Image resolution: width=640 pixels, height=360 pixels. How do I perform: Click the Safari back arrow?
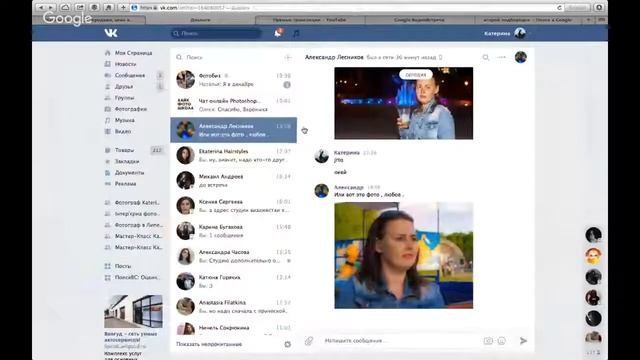click(x=40, y=7)
